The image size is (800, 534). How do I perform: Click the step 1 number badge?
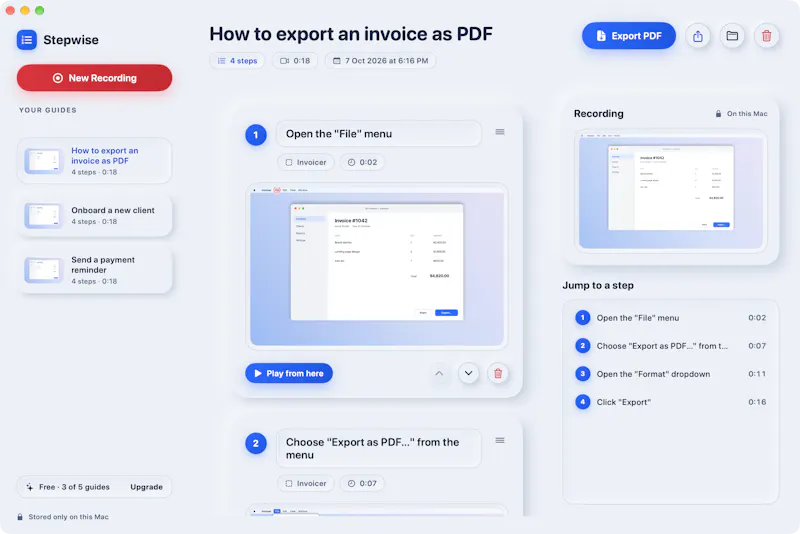pos(256,135)
